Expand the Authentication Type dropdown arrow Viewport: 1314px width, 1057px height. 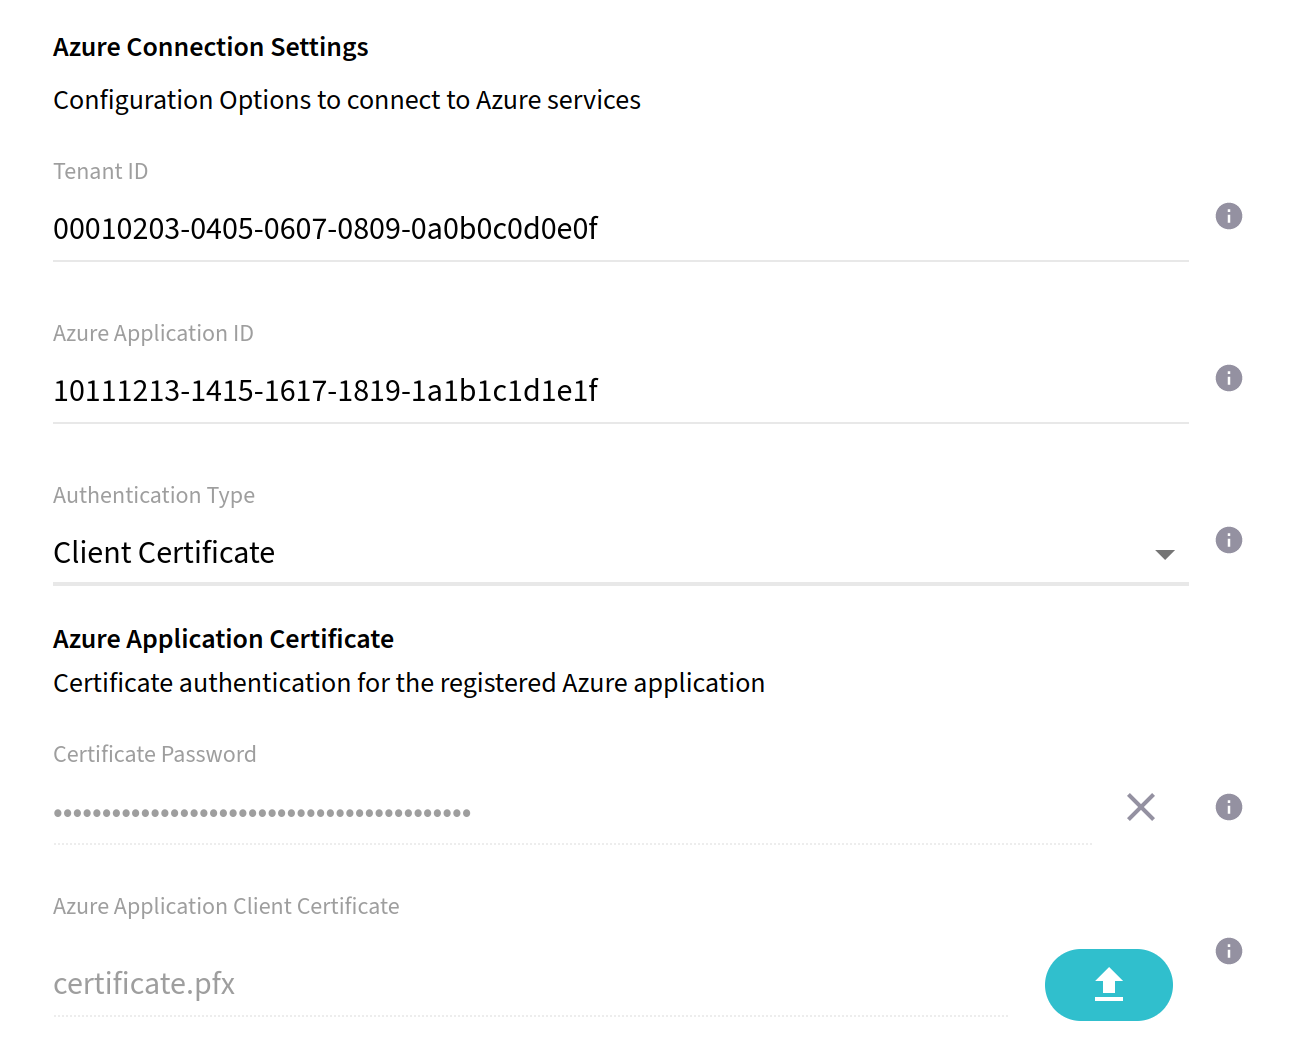pyautogui.click(x=1164, y=554)
